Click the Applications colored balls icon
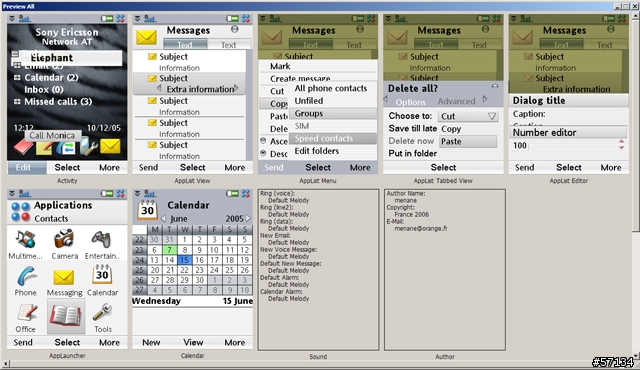The image size is (640, 370). click(x=20, y=211)
